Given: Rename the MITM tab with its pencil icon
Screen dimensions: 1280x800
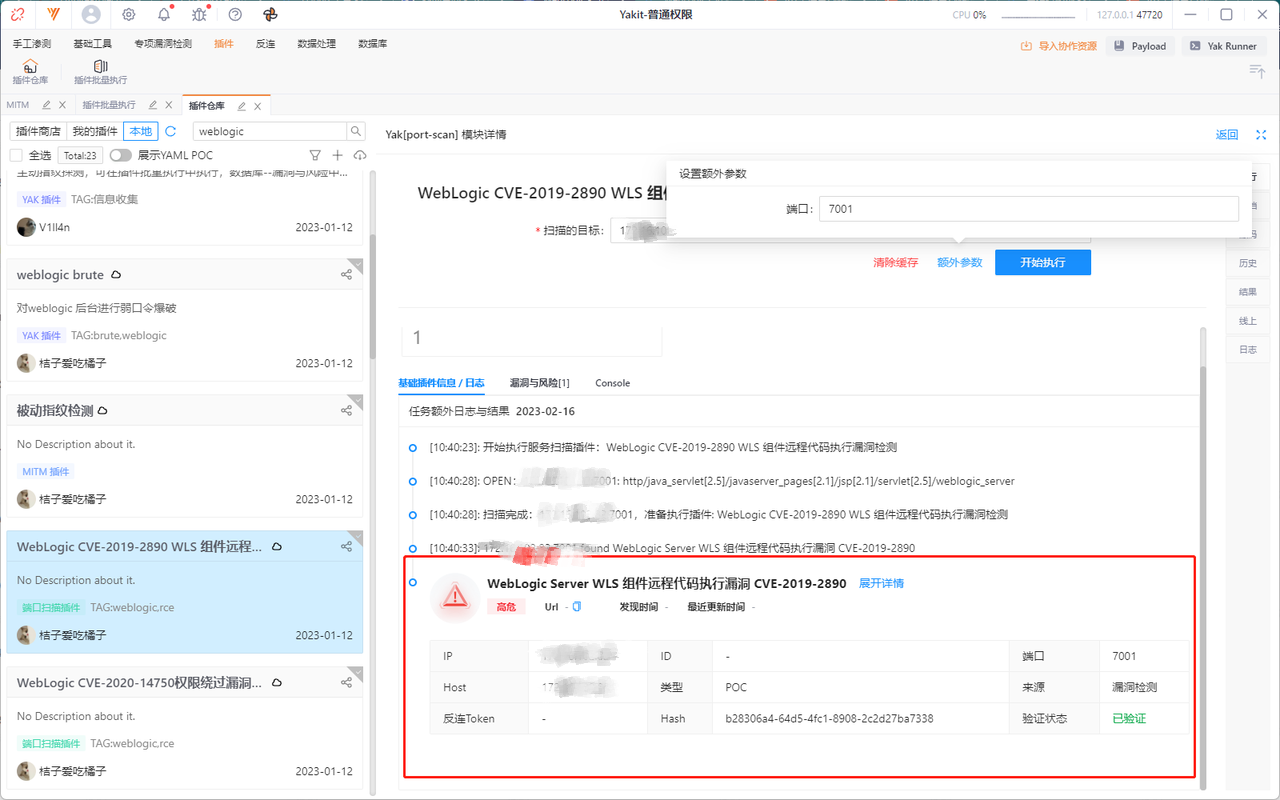Looking at the screenshot, I should click(x=47, y=105).
